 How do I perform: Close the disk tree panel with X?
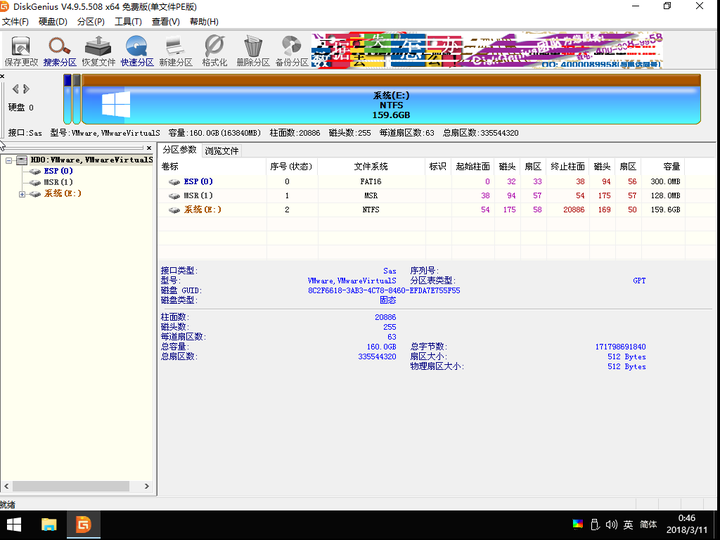[149, 148]
